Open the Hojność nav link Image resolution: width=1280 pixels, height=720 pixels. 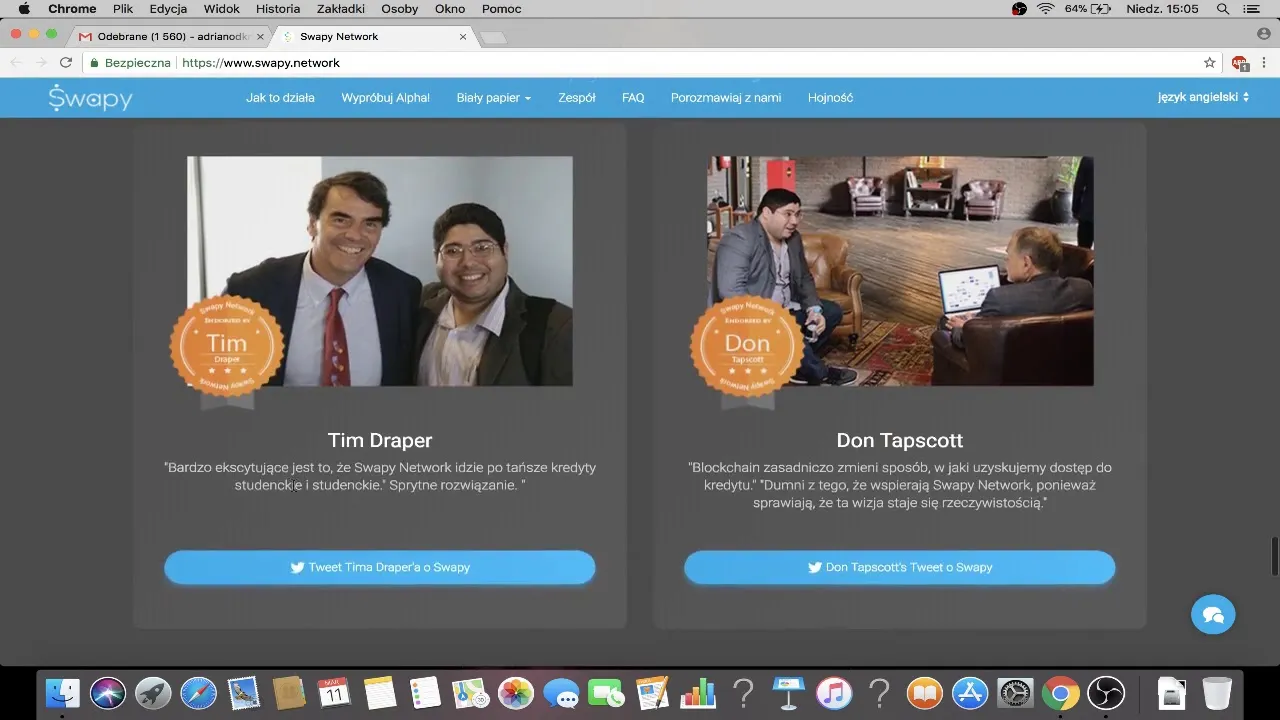[830, 98]
